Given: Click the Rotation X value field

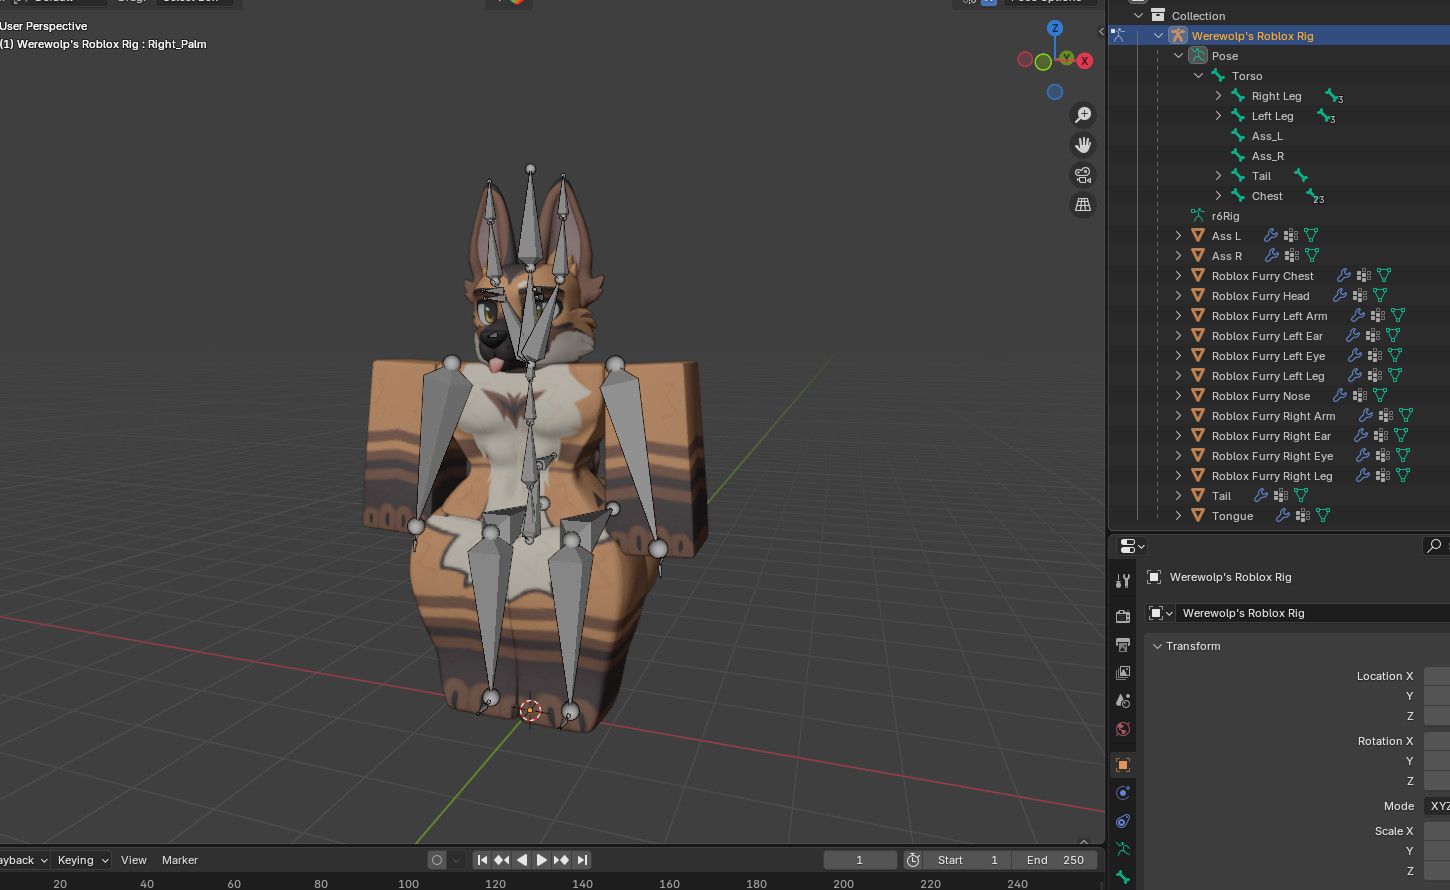Looking at the screenshot, I should click(1437, 741).
